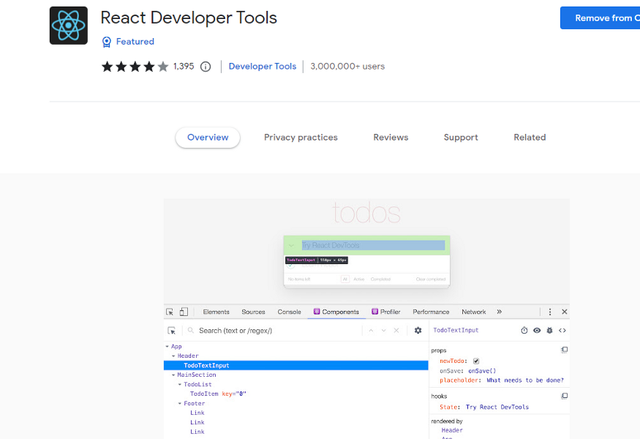Toggle the device toolbar icon in DevTools
The width and height of the screenshot is (640, 439).
tap(184, 312)
